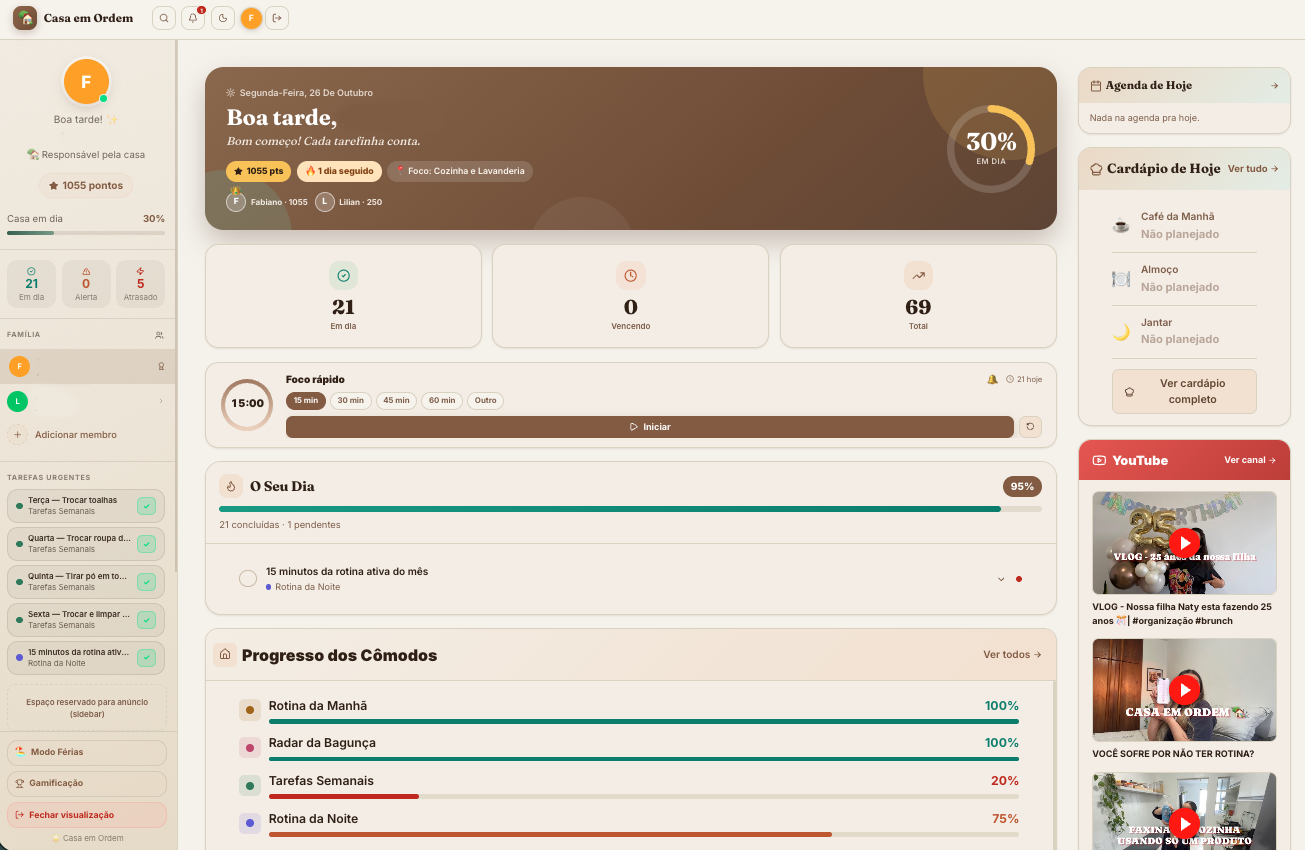Select 30 min focus duration
This screenshot has height=850, width=1305.
pyautogui.click(x=350, y=400)
